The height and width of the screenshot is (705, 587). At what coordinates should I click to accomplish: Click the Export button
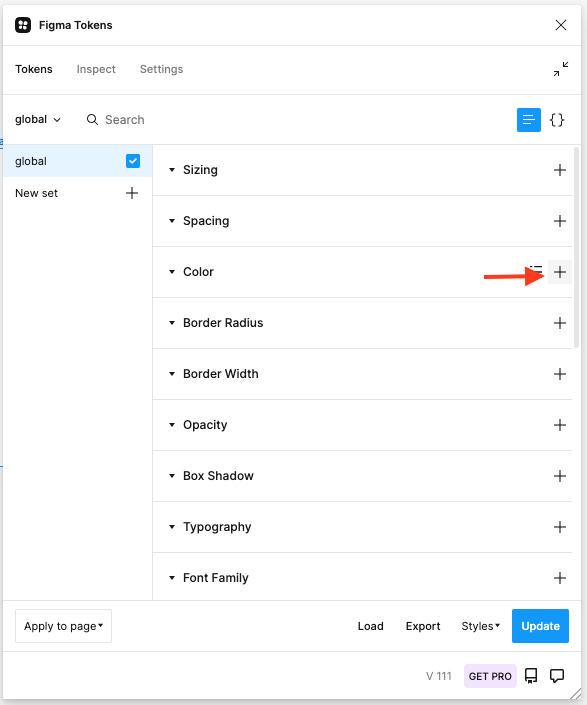(x=423, y=626)
